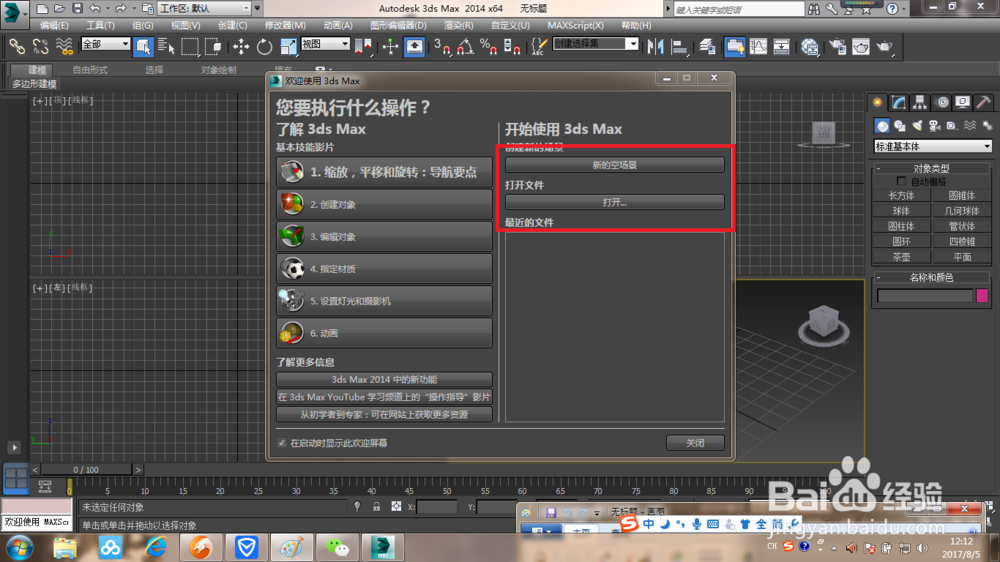Open Select by Name list tool
The image size is (1000, 562).
tap(166, 47)
